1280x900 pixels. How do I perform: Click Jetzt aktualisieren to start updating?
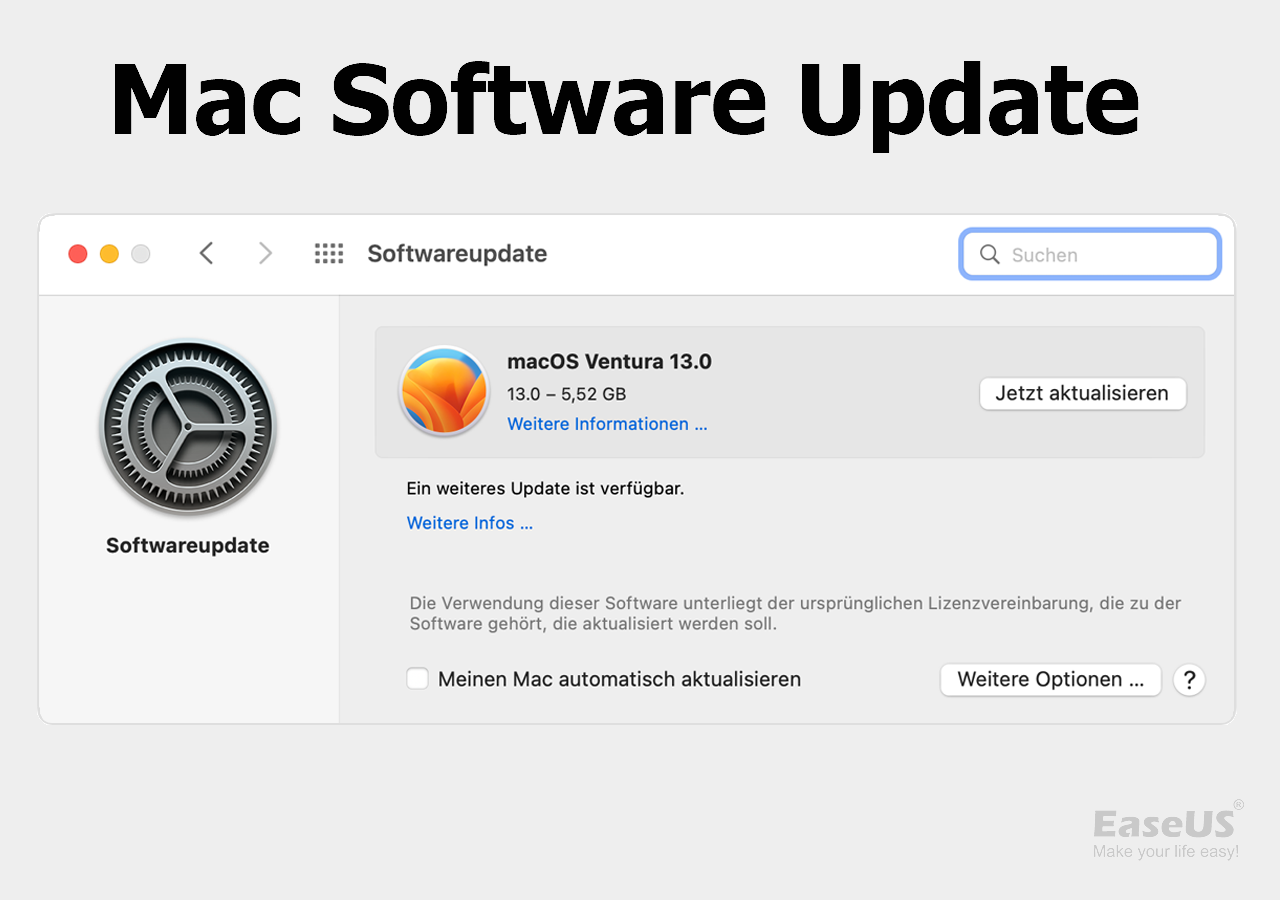[x=1082, y=393]
